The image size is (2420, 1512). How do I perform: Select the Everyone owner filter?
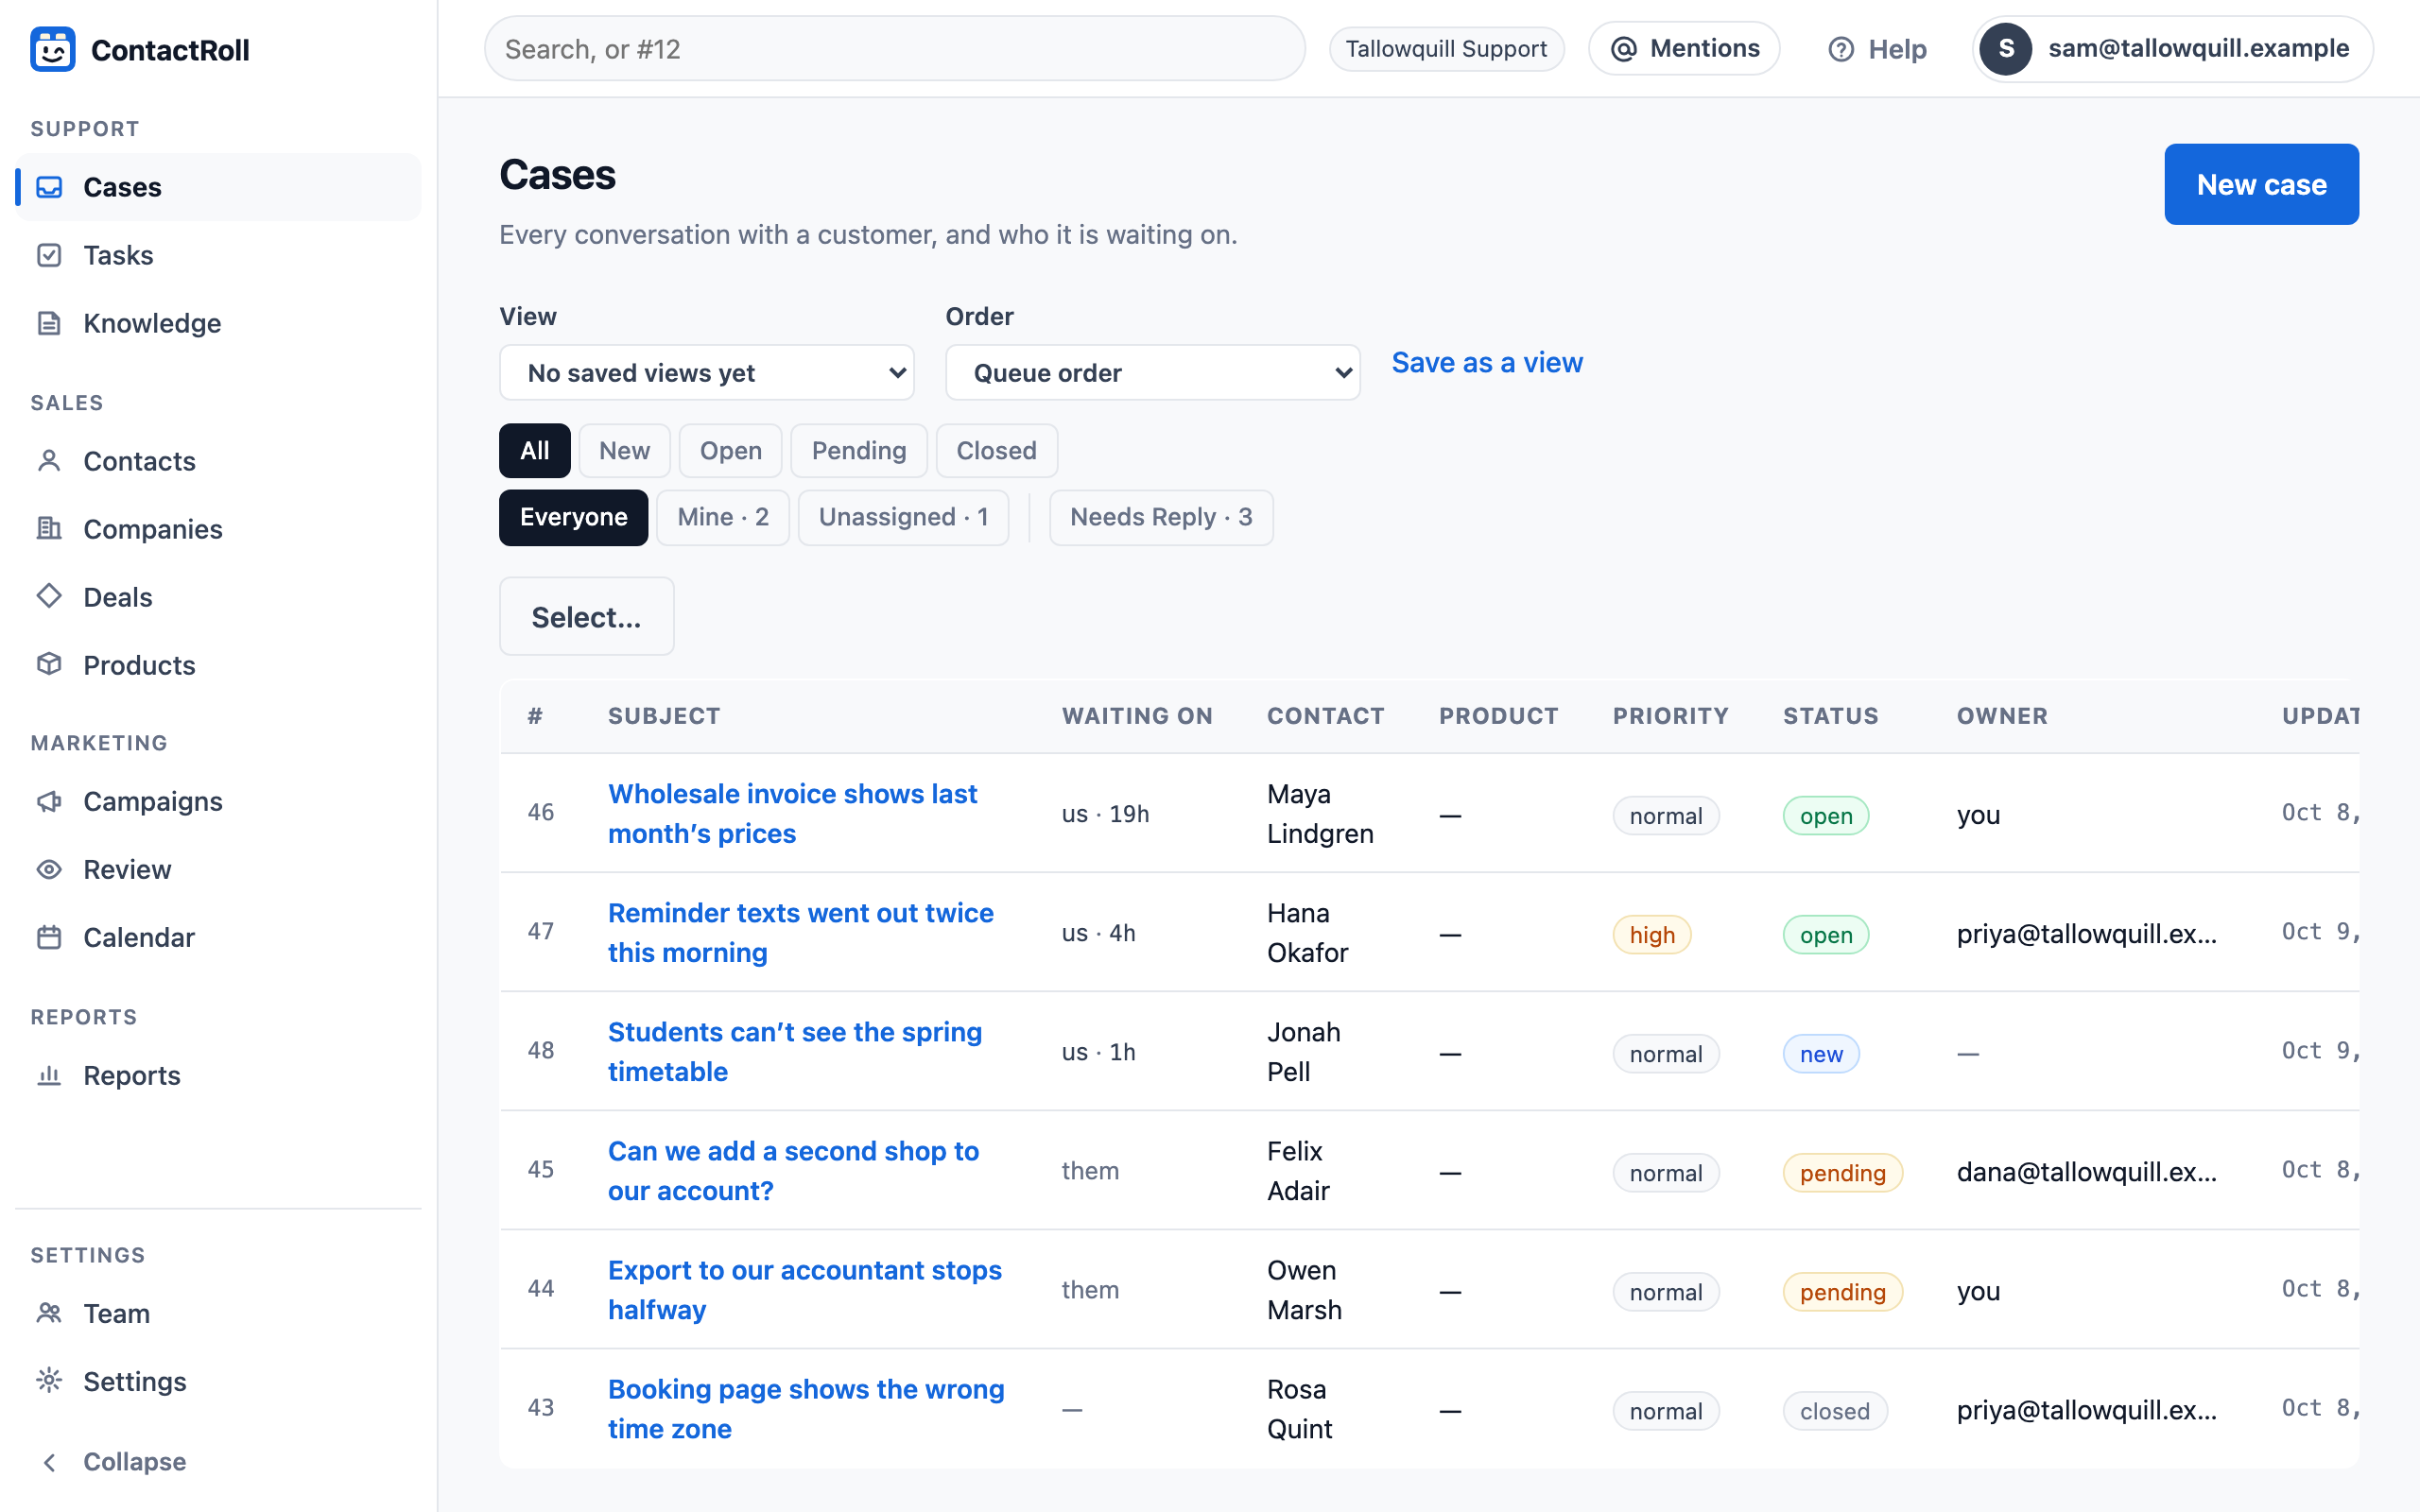[x=574, y=517]
